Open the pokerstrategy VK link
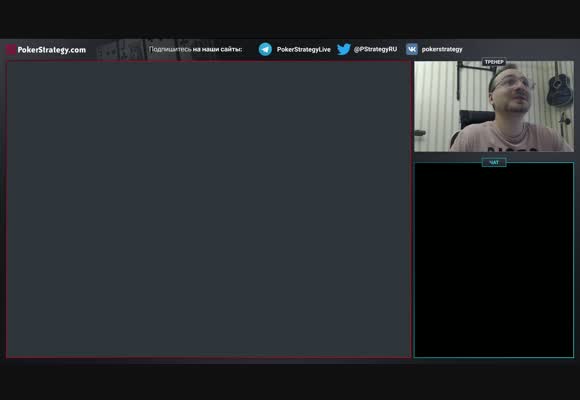This screenshot has width=580, height=400. click(x=442, y=49)
